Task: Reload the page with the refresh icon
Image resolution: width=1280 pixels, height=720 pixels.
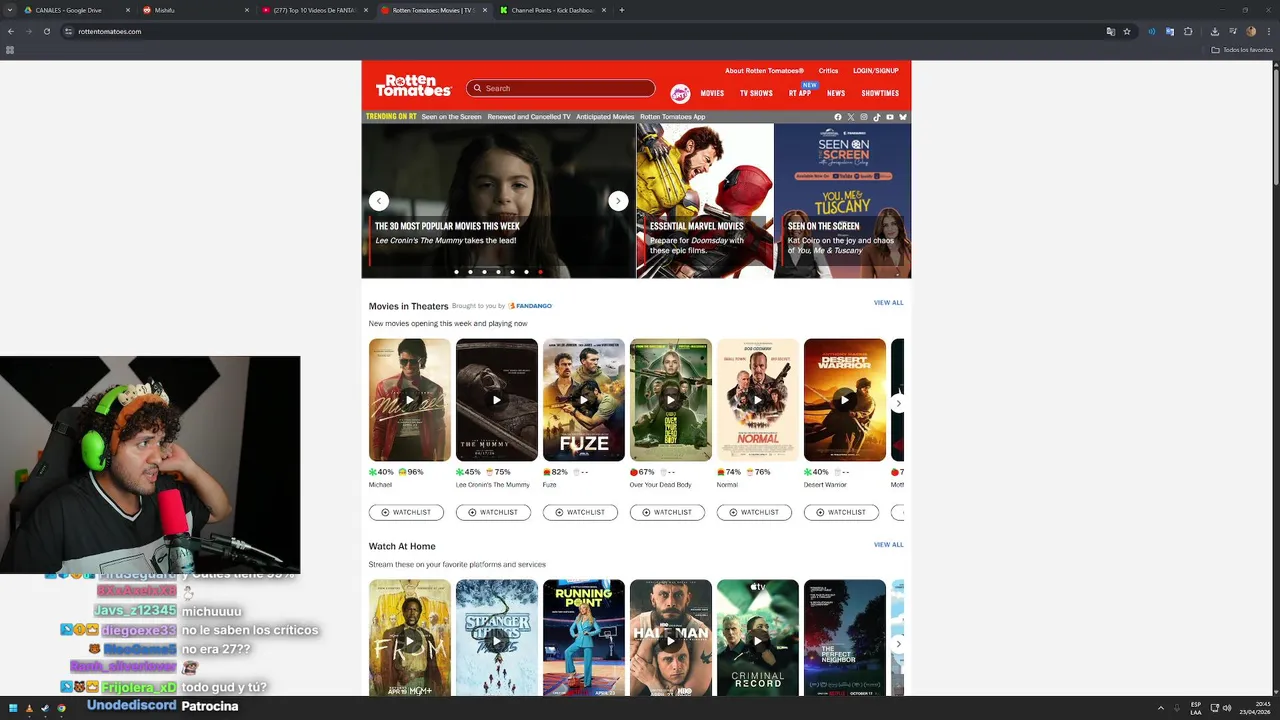Action: pyautogui.click(x=46, y=31)
